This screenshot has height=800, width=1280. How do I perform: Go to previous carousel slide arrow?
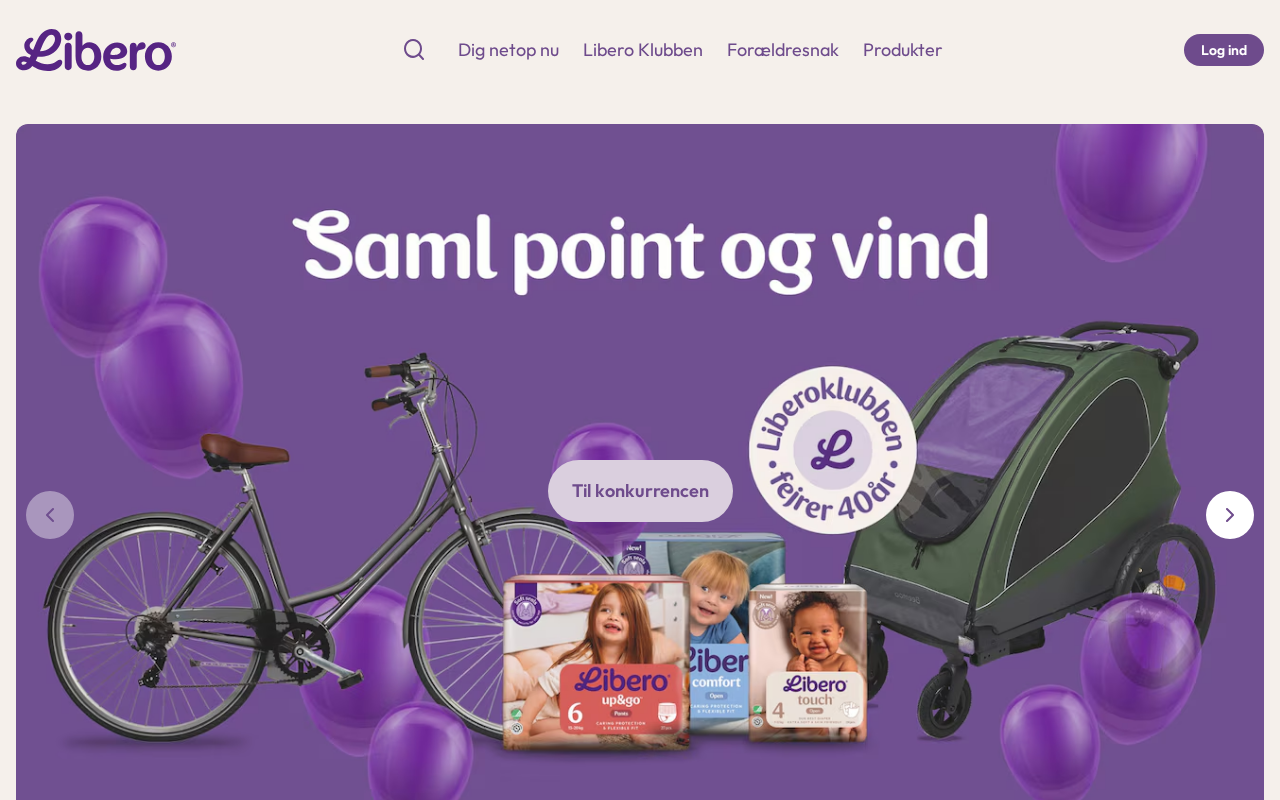click(50, 515)
